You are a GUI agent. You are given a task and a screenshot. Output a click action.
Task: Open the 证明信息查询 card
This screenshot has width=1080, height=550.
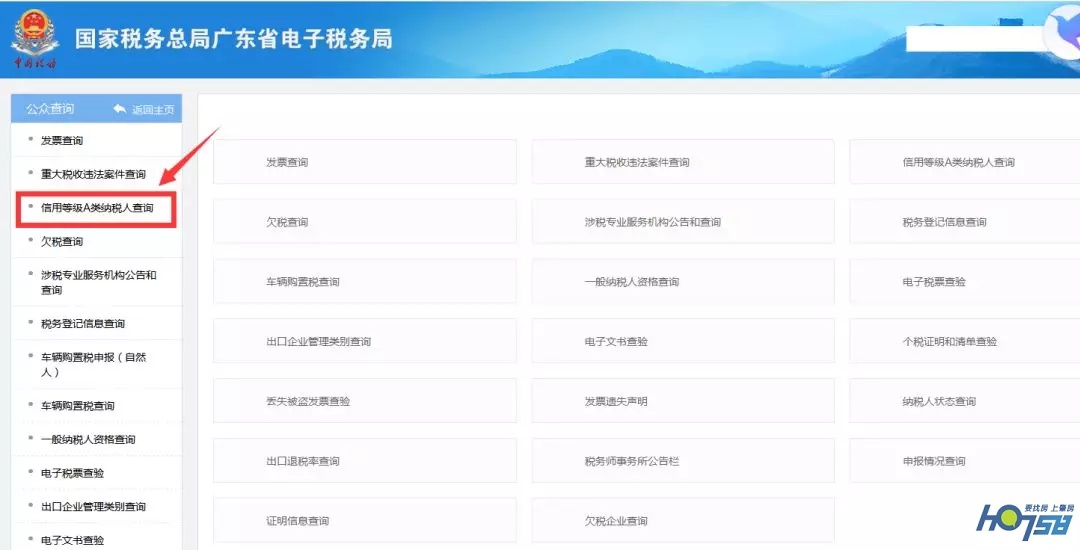(364, 520)
